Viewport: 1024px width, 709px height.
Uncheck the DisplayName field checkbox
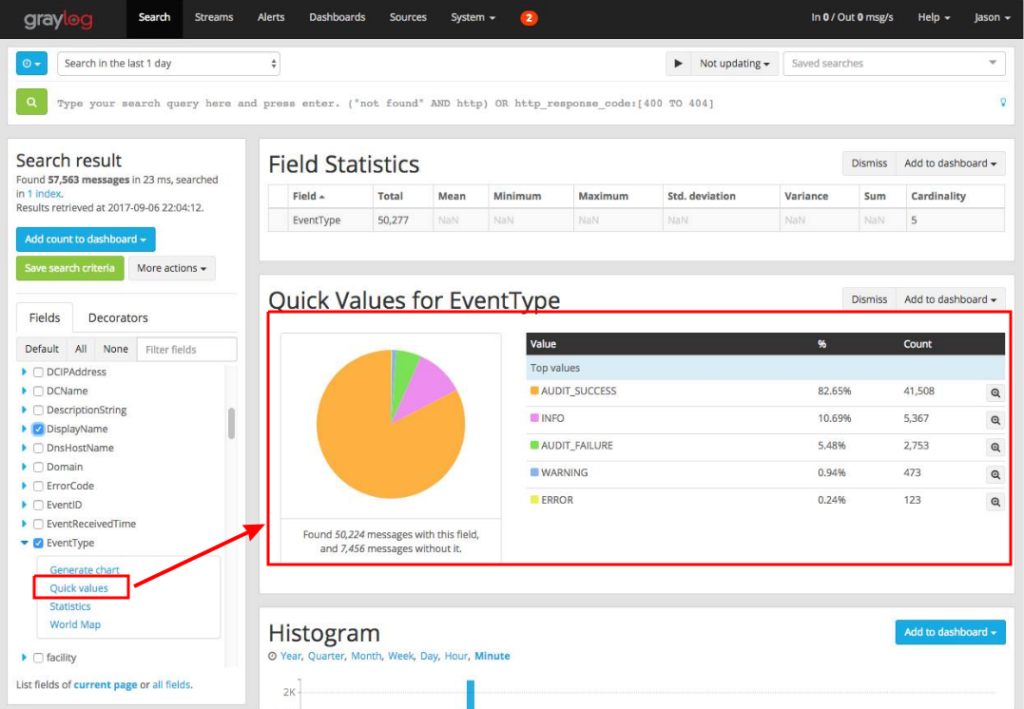[39, 429]
